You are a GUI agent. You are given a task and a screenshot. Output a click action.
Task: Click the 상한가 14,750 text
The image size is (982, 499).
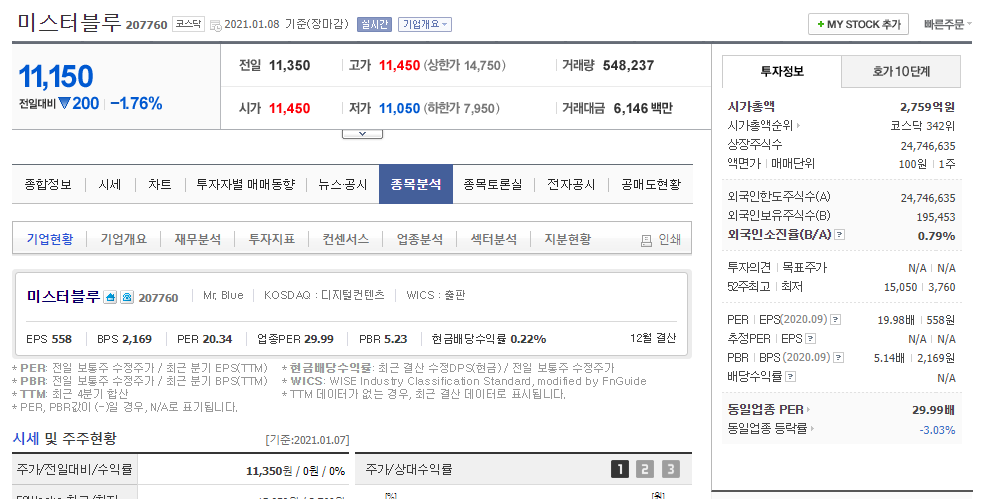point(465,65)
